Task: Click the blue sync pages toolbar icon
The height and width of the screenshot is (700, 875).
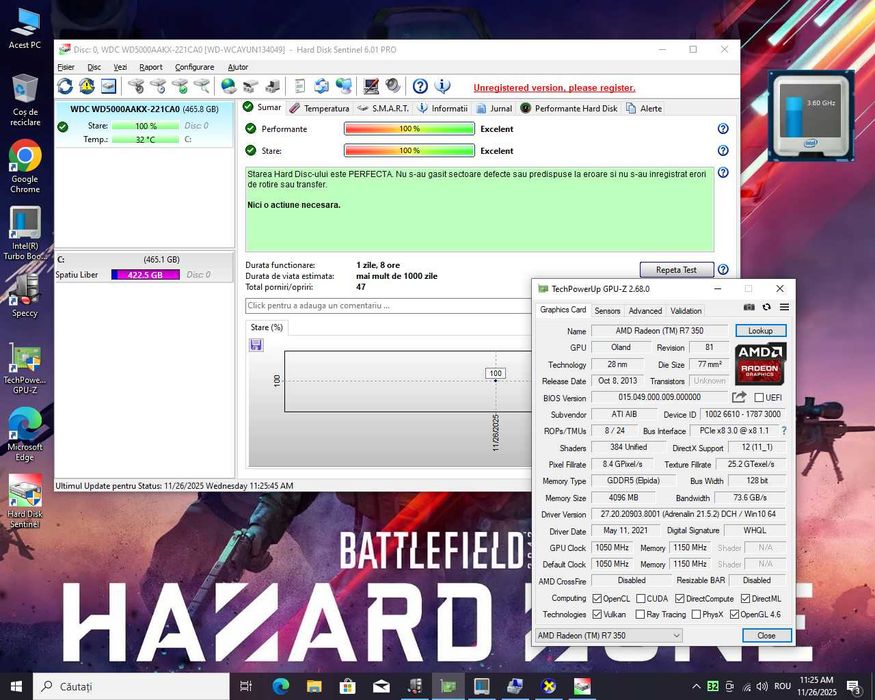Action: pyautogui.click(x=321, y=86)
